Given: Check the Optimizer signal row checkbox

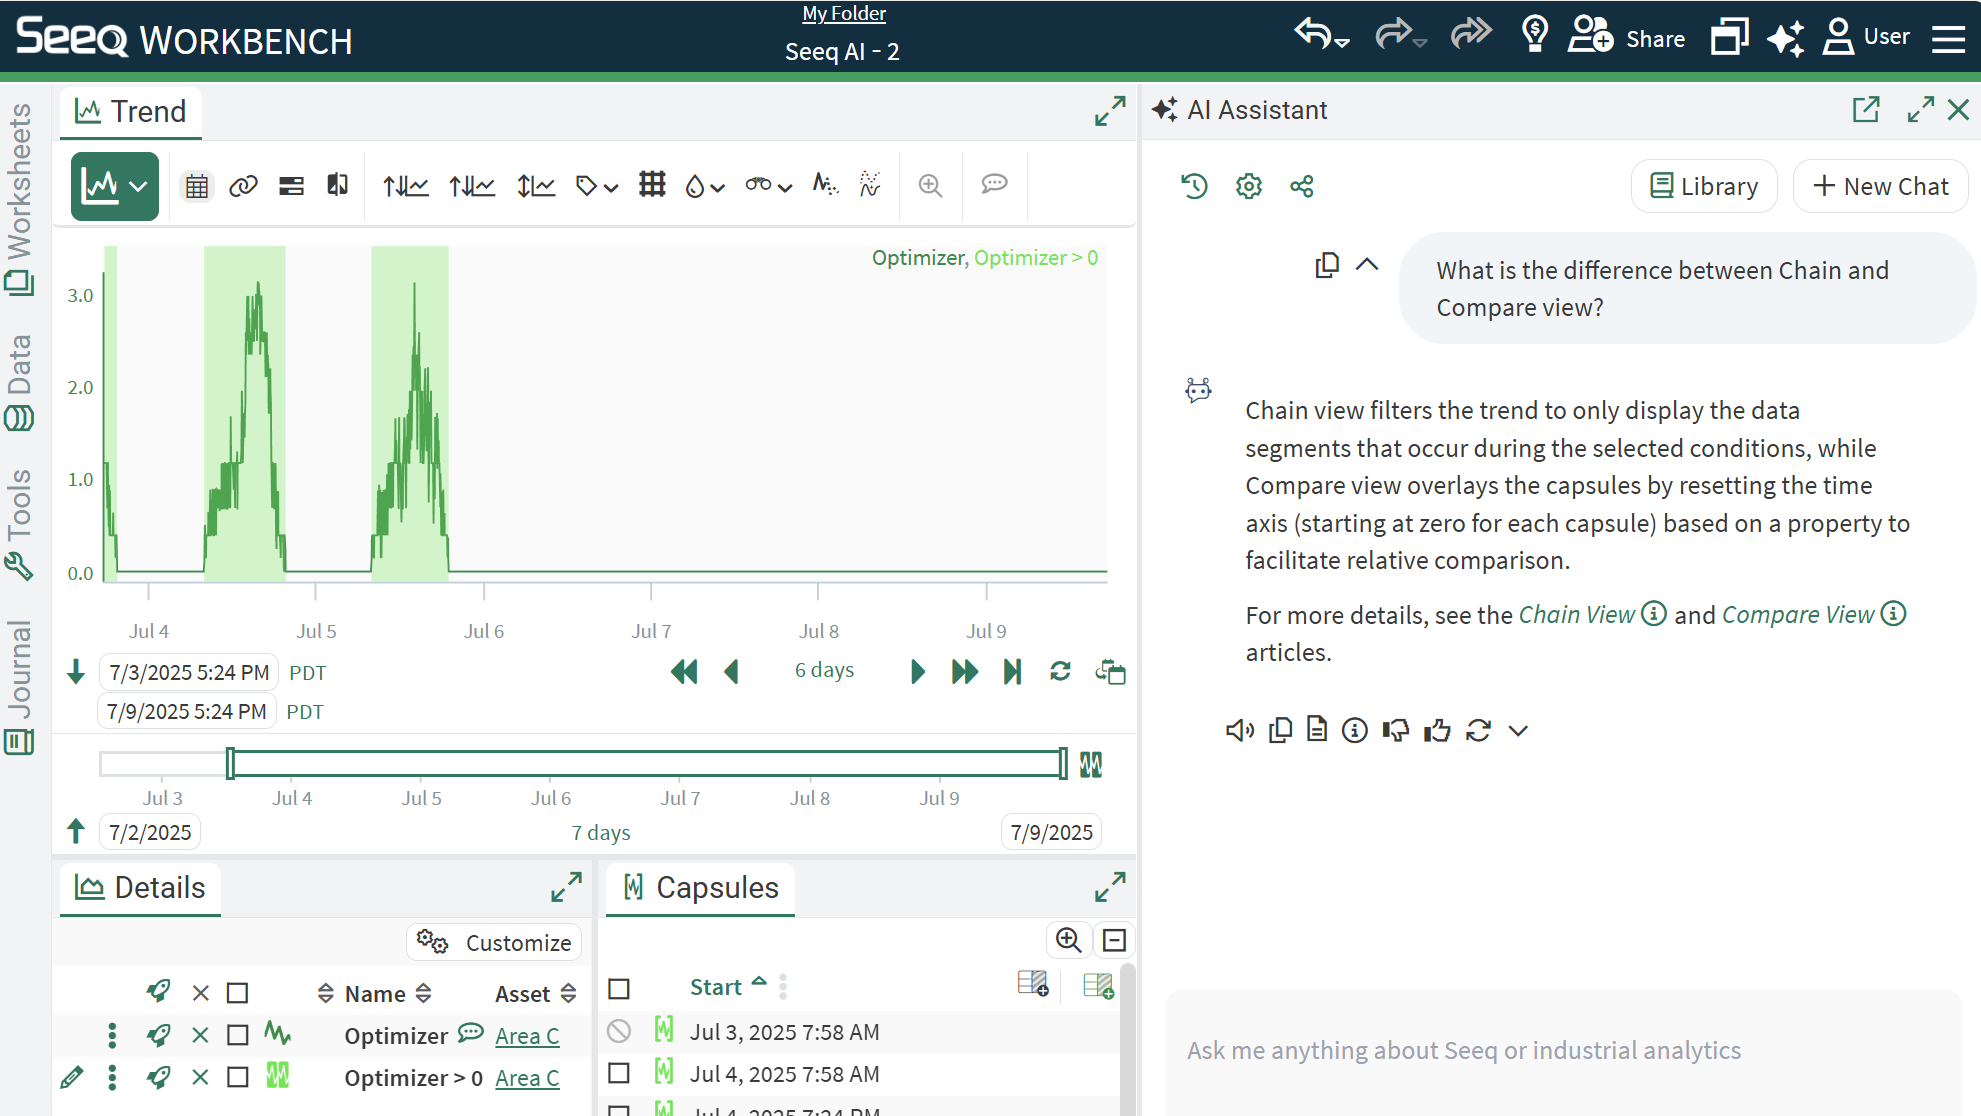Looking at the screenshot, I should click(237, 1035).
